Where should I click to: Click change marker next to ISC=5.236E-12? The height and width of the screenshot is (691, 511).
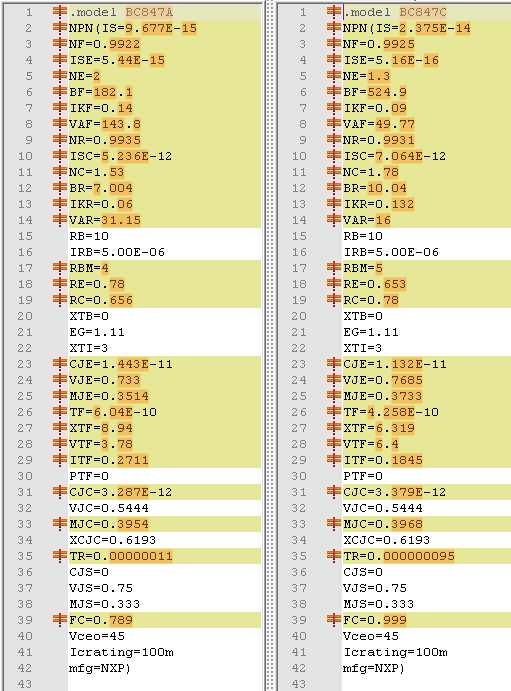coord(60,156)
